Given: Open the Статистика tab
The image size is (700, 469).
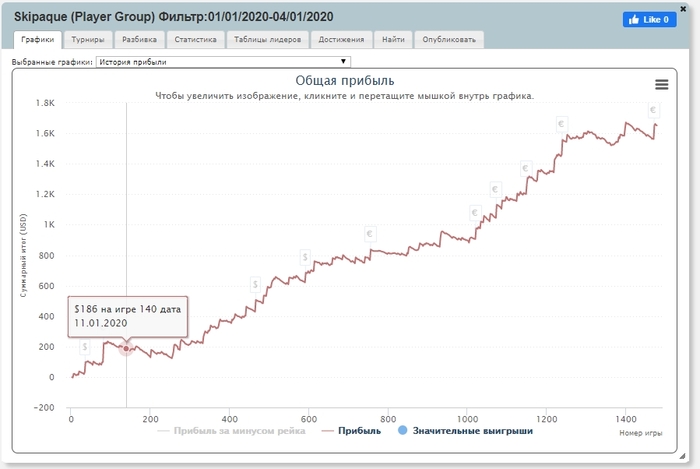Looking at the screenshot, I should [195, 40].
